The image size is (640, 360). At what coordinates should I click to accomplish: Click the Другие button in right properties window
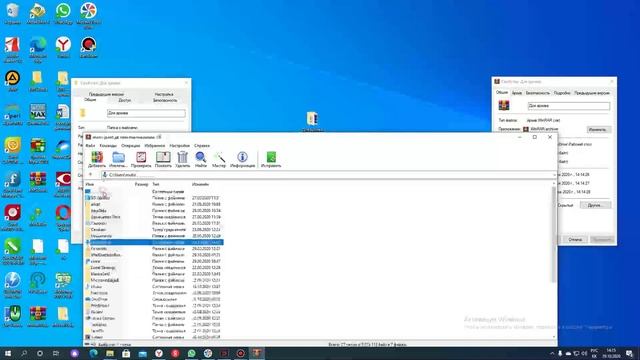coord(595,205)
